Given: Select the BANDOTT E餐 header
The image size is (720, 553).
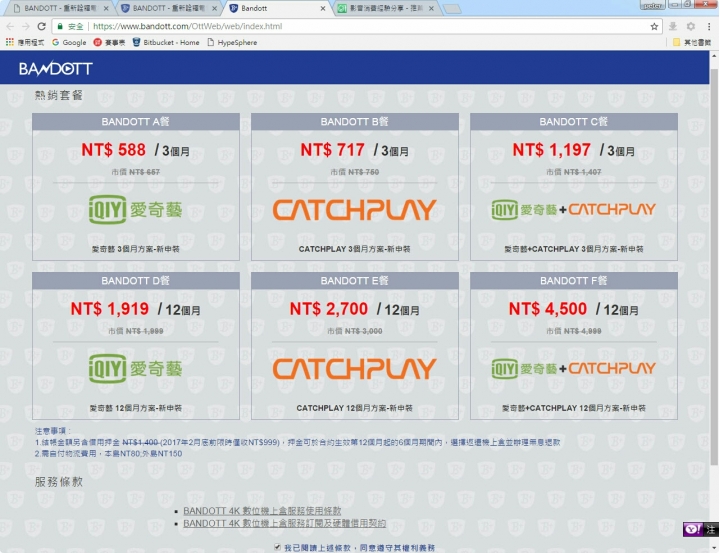Looking at the screenshot, I should click(x=354, y=280).
